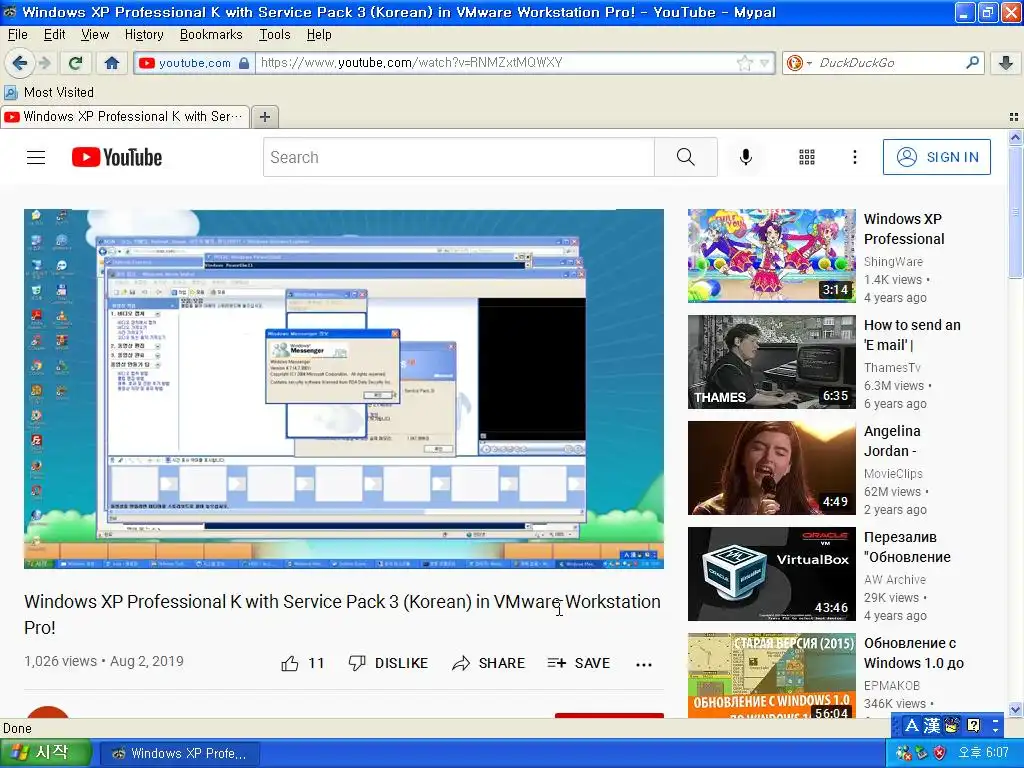This screenshot has width=1024, height=768.
Task: Open the list all tabs button
Action: 1014,117
